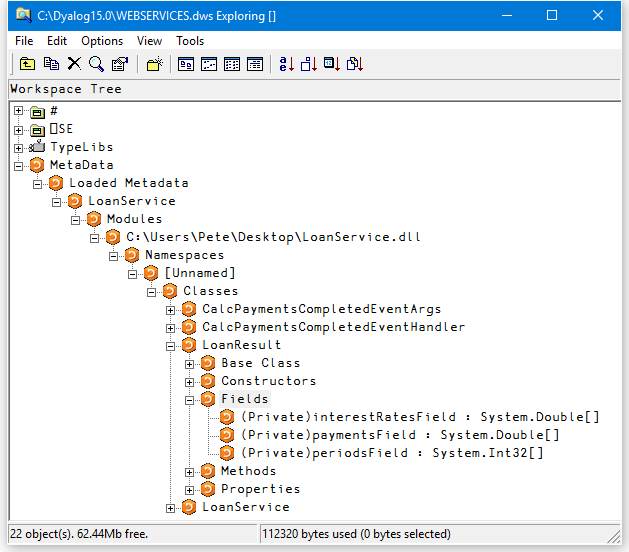
Task: Click the Properties toolbar icon
Action: pyautogui.click(x=120, y=64)
